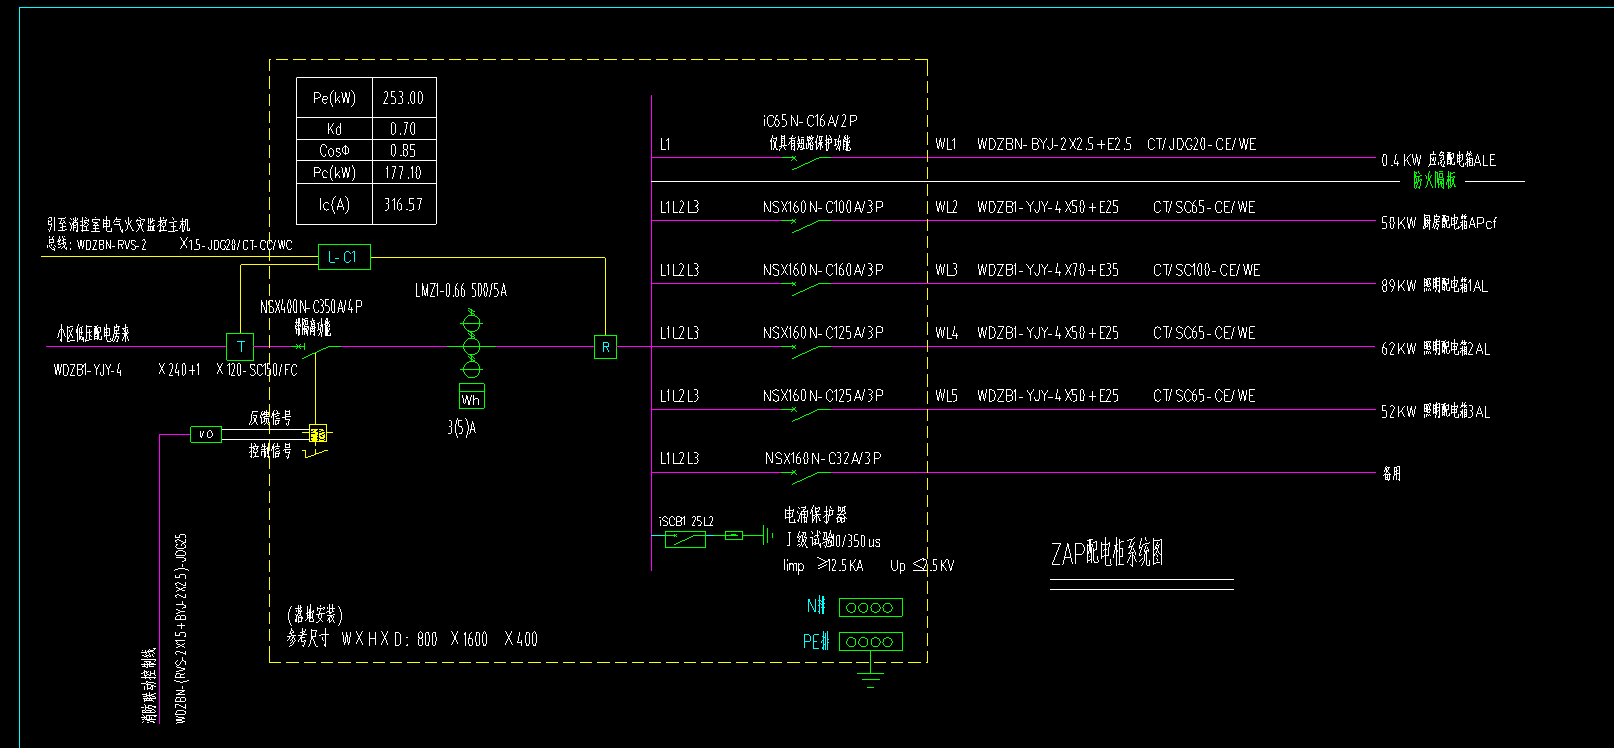Click the WL1 circuit number label

coord(946,144)
